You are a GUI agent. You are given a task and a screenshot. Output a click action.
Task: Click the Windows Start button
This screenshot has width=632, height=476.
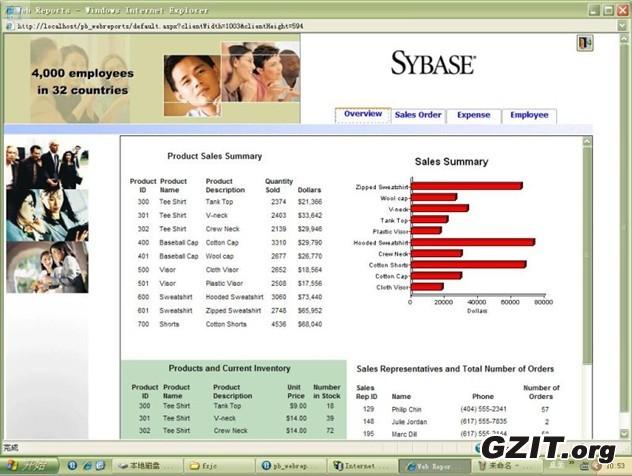coord(29,466)
